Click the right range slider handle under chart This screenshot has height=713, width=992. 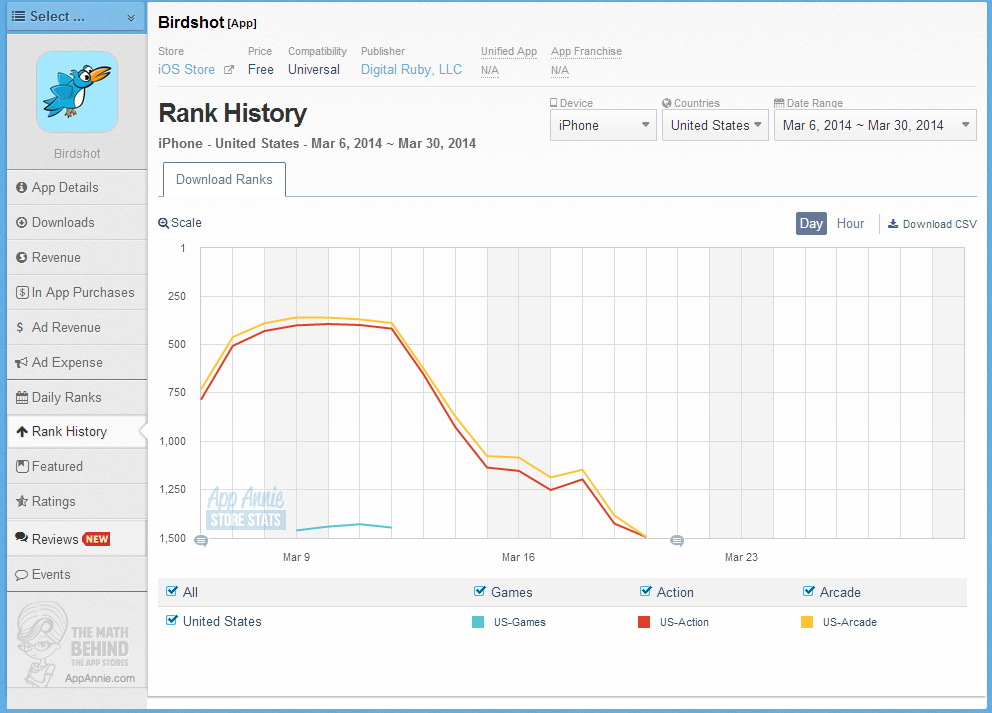pos(677,540)
